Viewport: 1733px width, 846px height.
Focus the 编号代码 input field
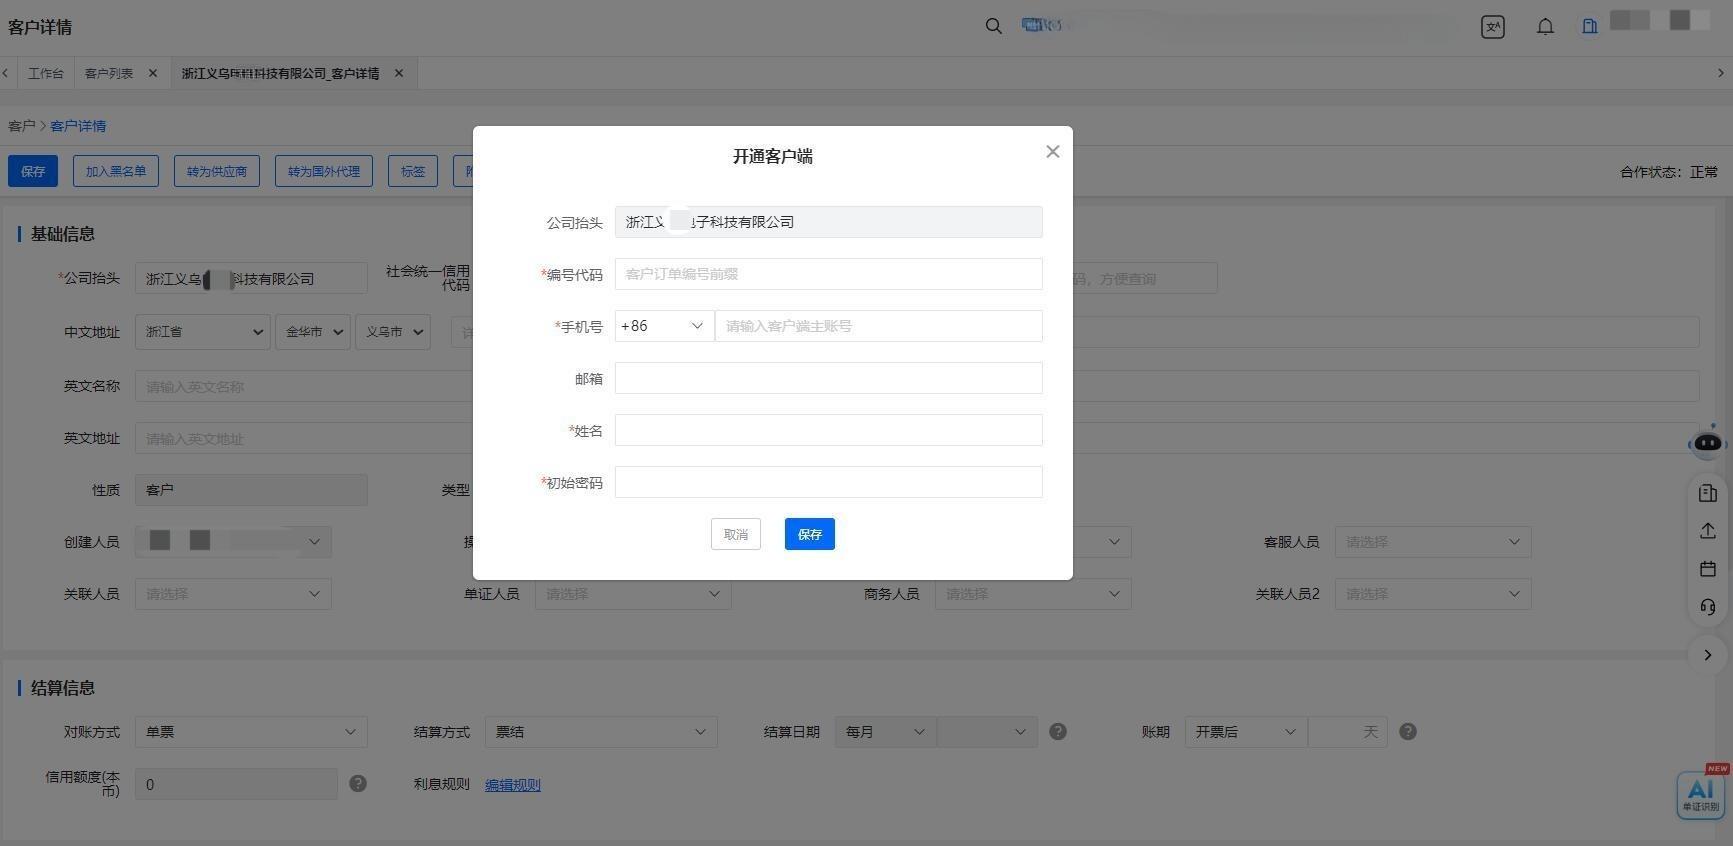coord(828,274)
